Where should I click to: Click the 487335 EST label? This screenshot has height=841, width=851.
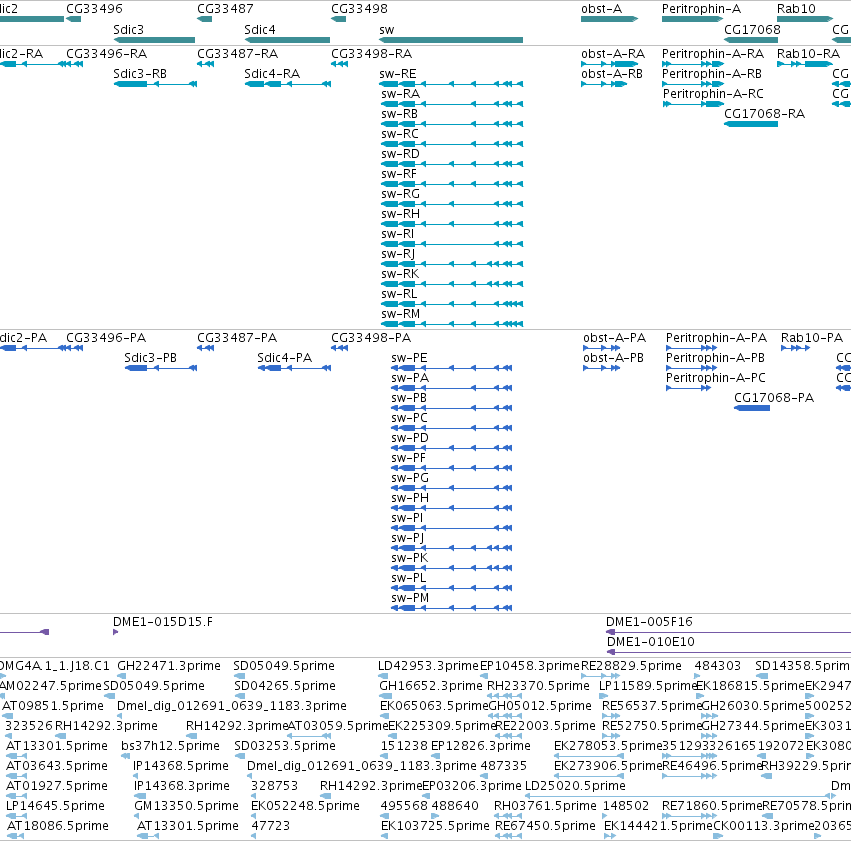pyautogui.click(x=504, y=766)
